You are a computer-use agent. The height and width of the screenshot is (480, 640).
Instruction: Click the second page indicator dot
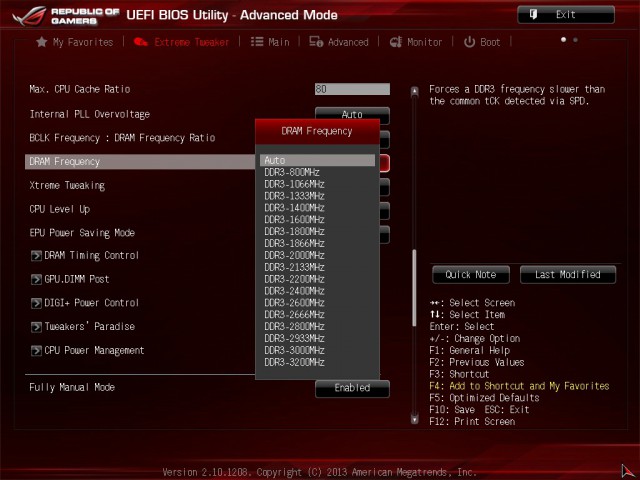575,40
